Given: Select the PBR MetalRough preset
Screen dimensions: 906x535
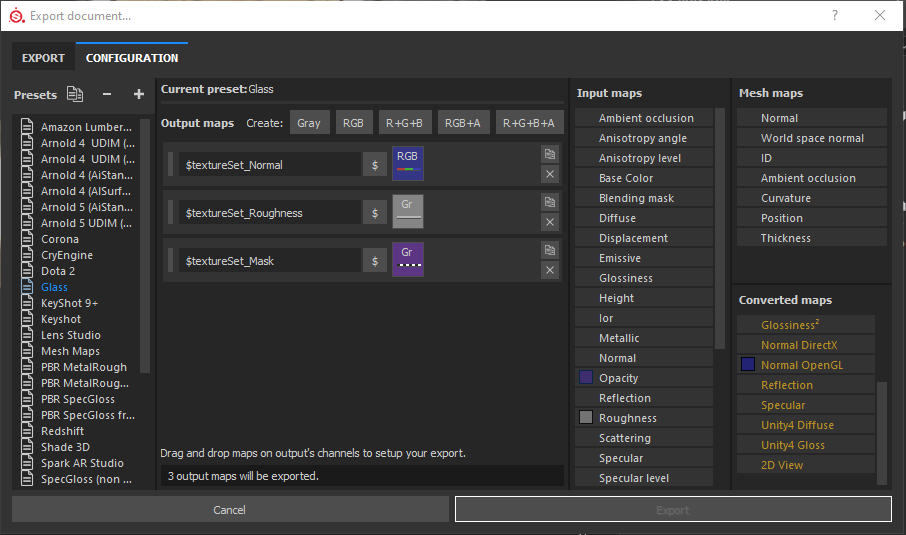Looking at the screenshot, I should click(x=84, y=367).
